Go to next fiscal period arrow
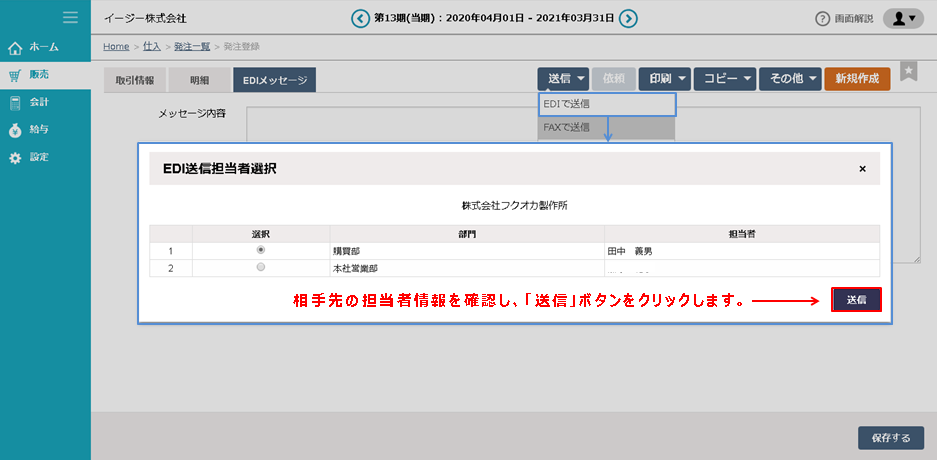The image size is (937, 460). tap(628, 18)
